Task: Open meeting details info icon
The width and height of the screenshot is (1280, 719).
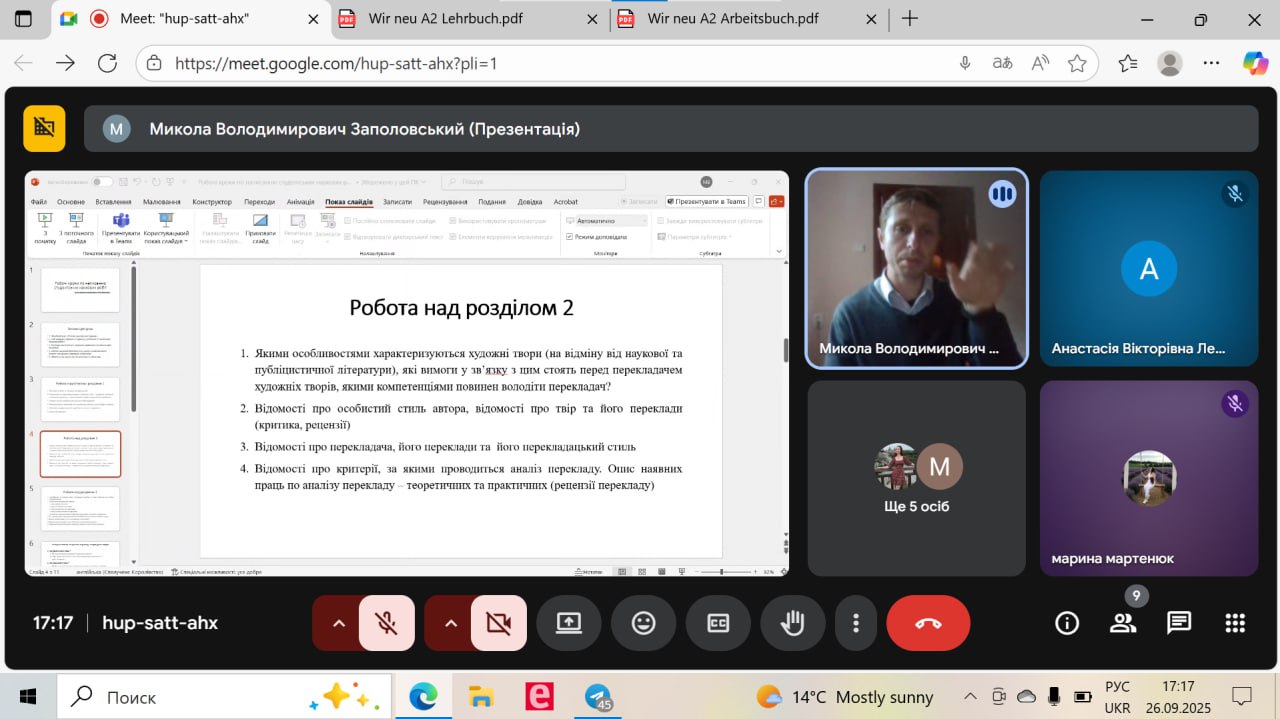Action: (x=1067, y=623)
